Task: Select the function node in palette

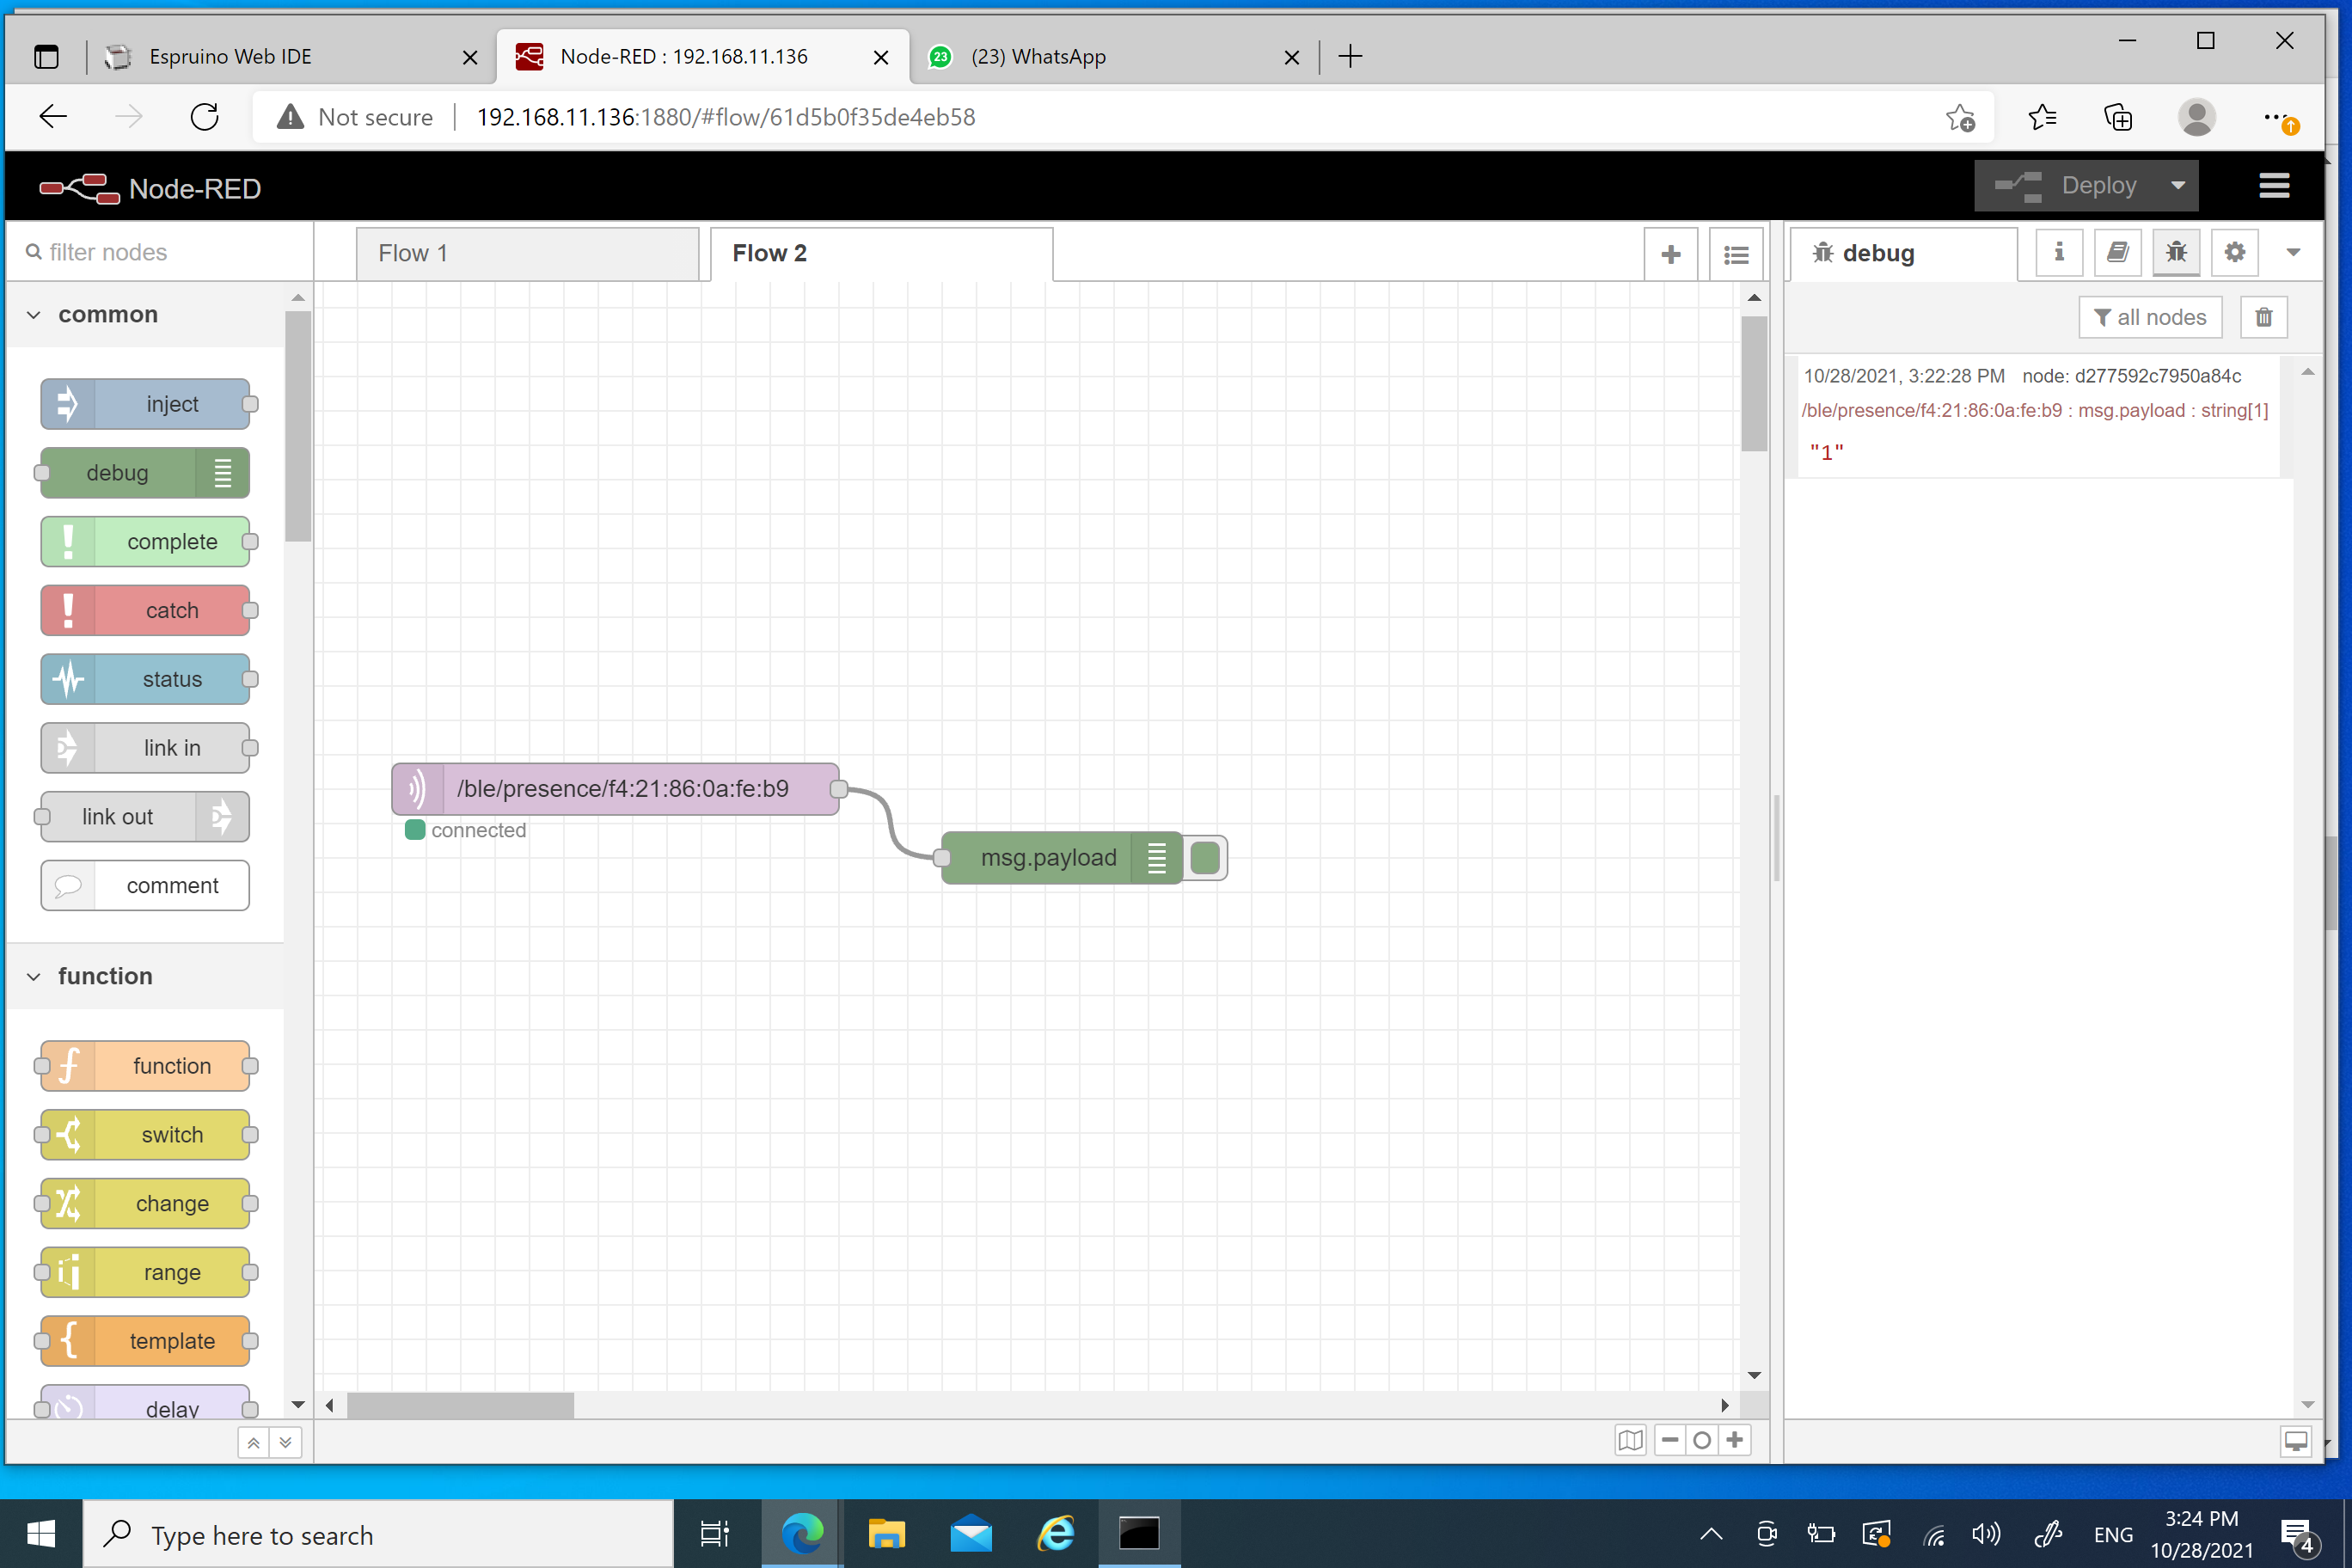Action: (x=146, y=1066)
